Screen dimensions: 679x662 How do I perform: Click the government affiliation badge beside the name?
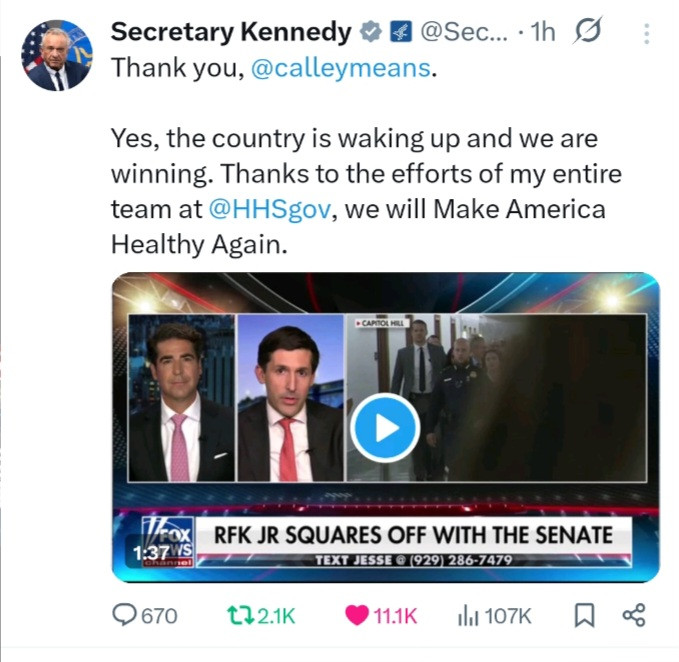[398, 32]
